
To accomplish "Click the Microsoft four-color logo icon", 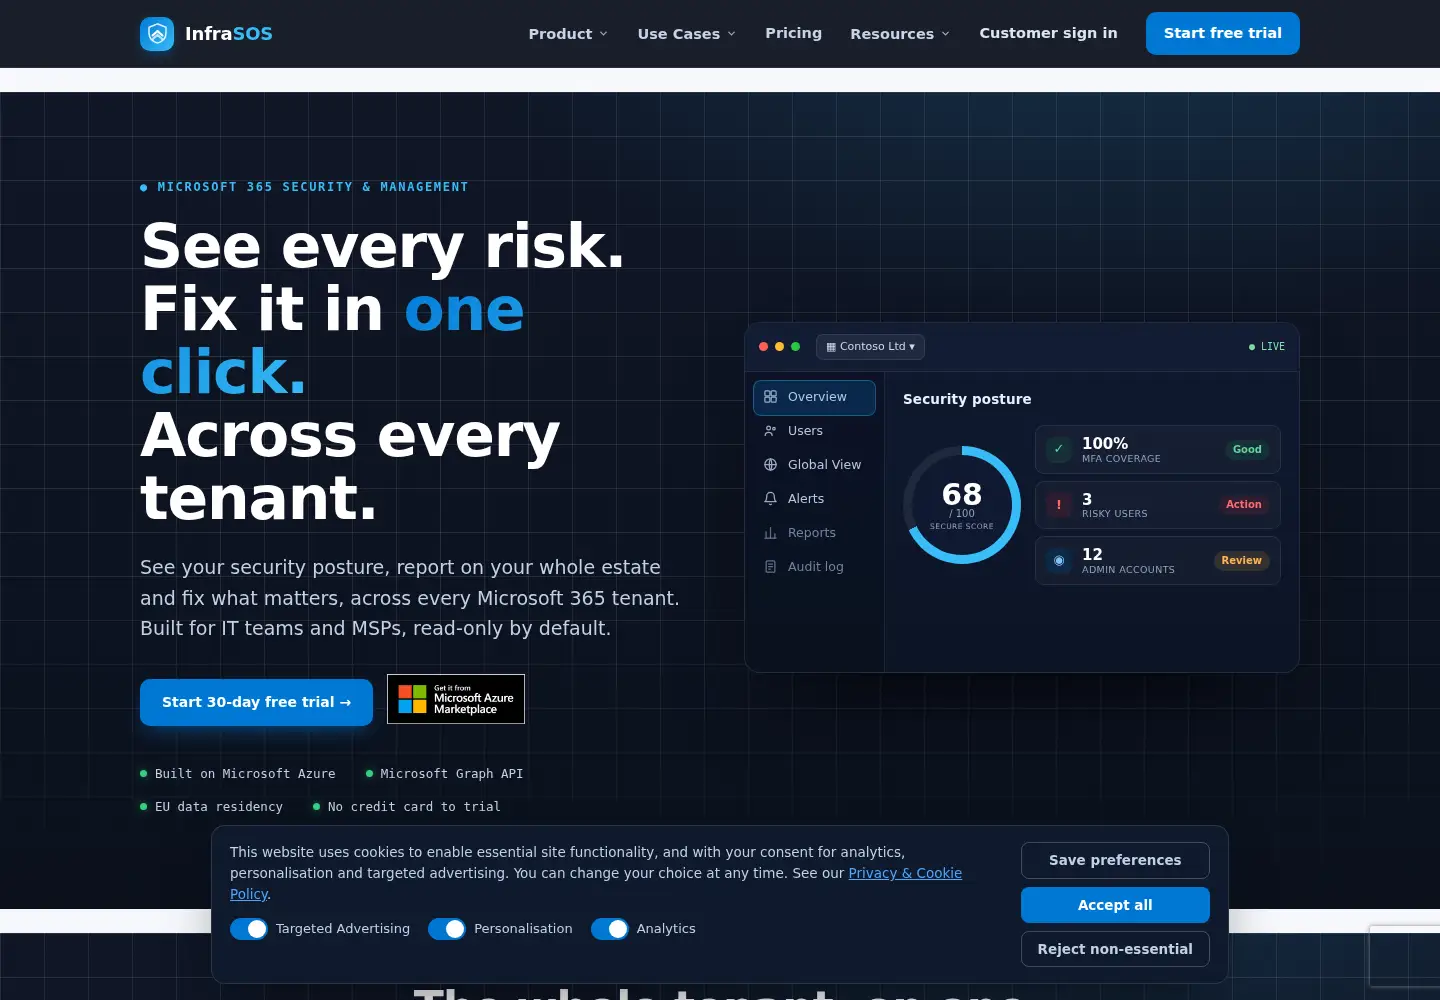I will [x=412, y=699].
